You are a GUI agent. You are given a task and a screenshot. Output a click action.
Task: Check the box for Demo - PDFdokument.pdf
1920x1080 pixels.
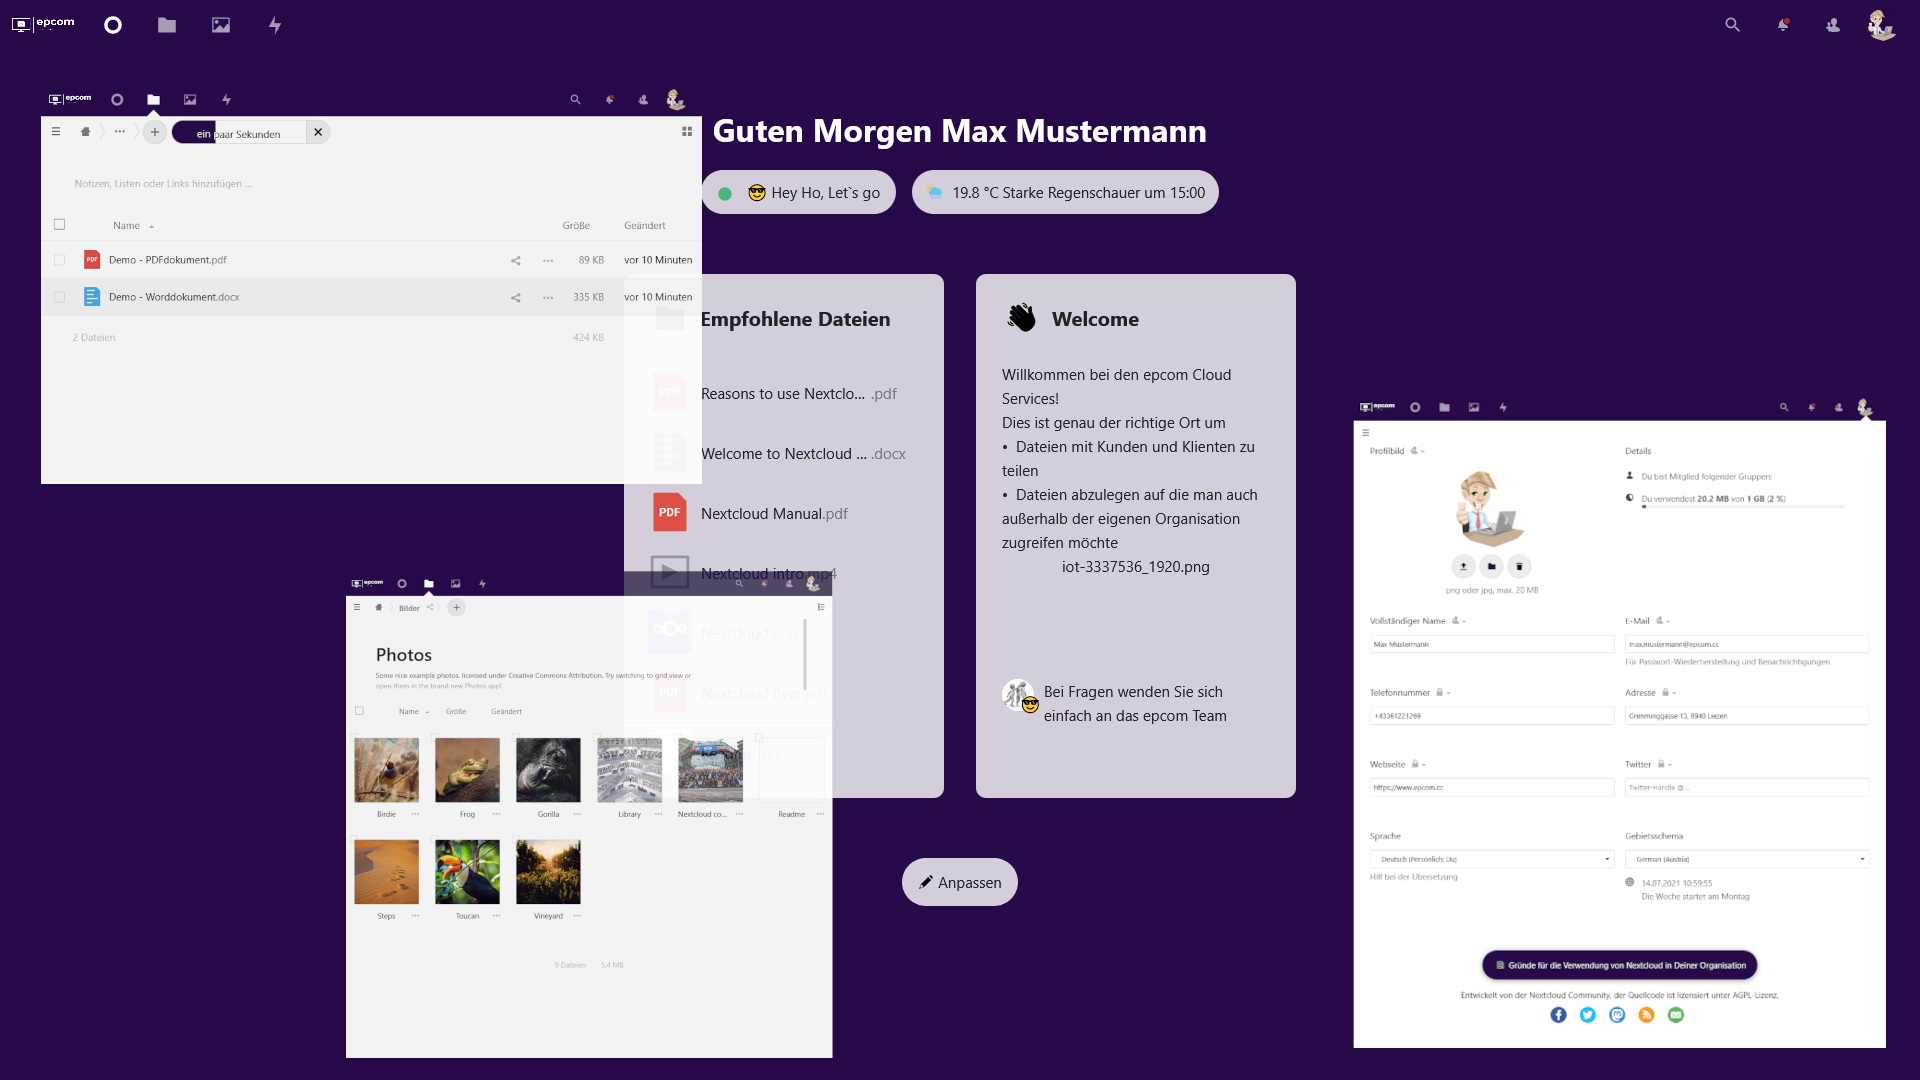(x=59, y=260)
